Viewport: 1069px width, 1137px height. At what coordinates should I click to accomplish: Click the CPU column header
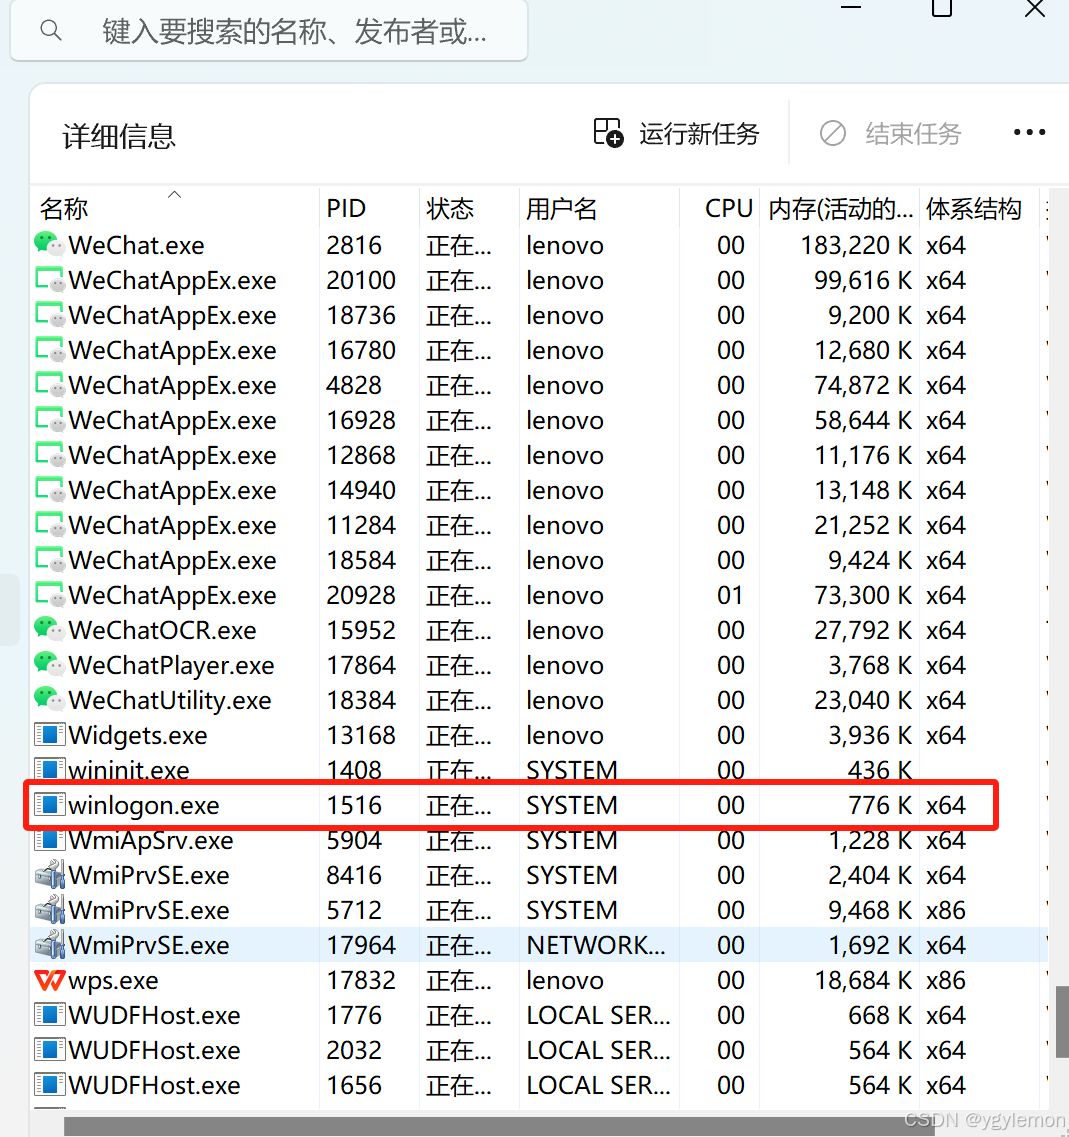(728, 208)
